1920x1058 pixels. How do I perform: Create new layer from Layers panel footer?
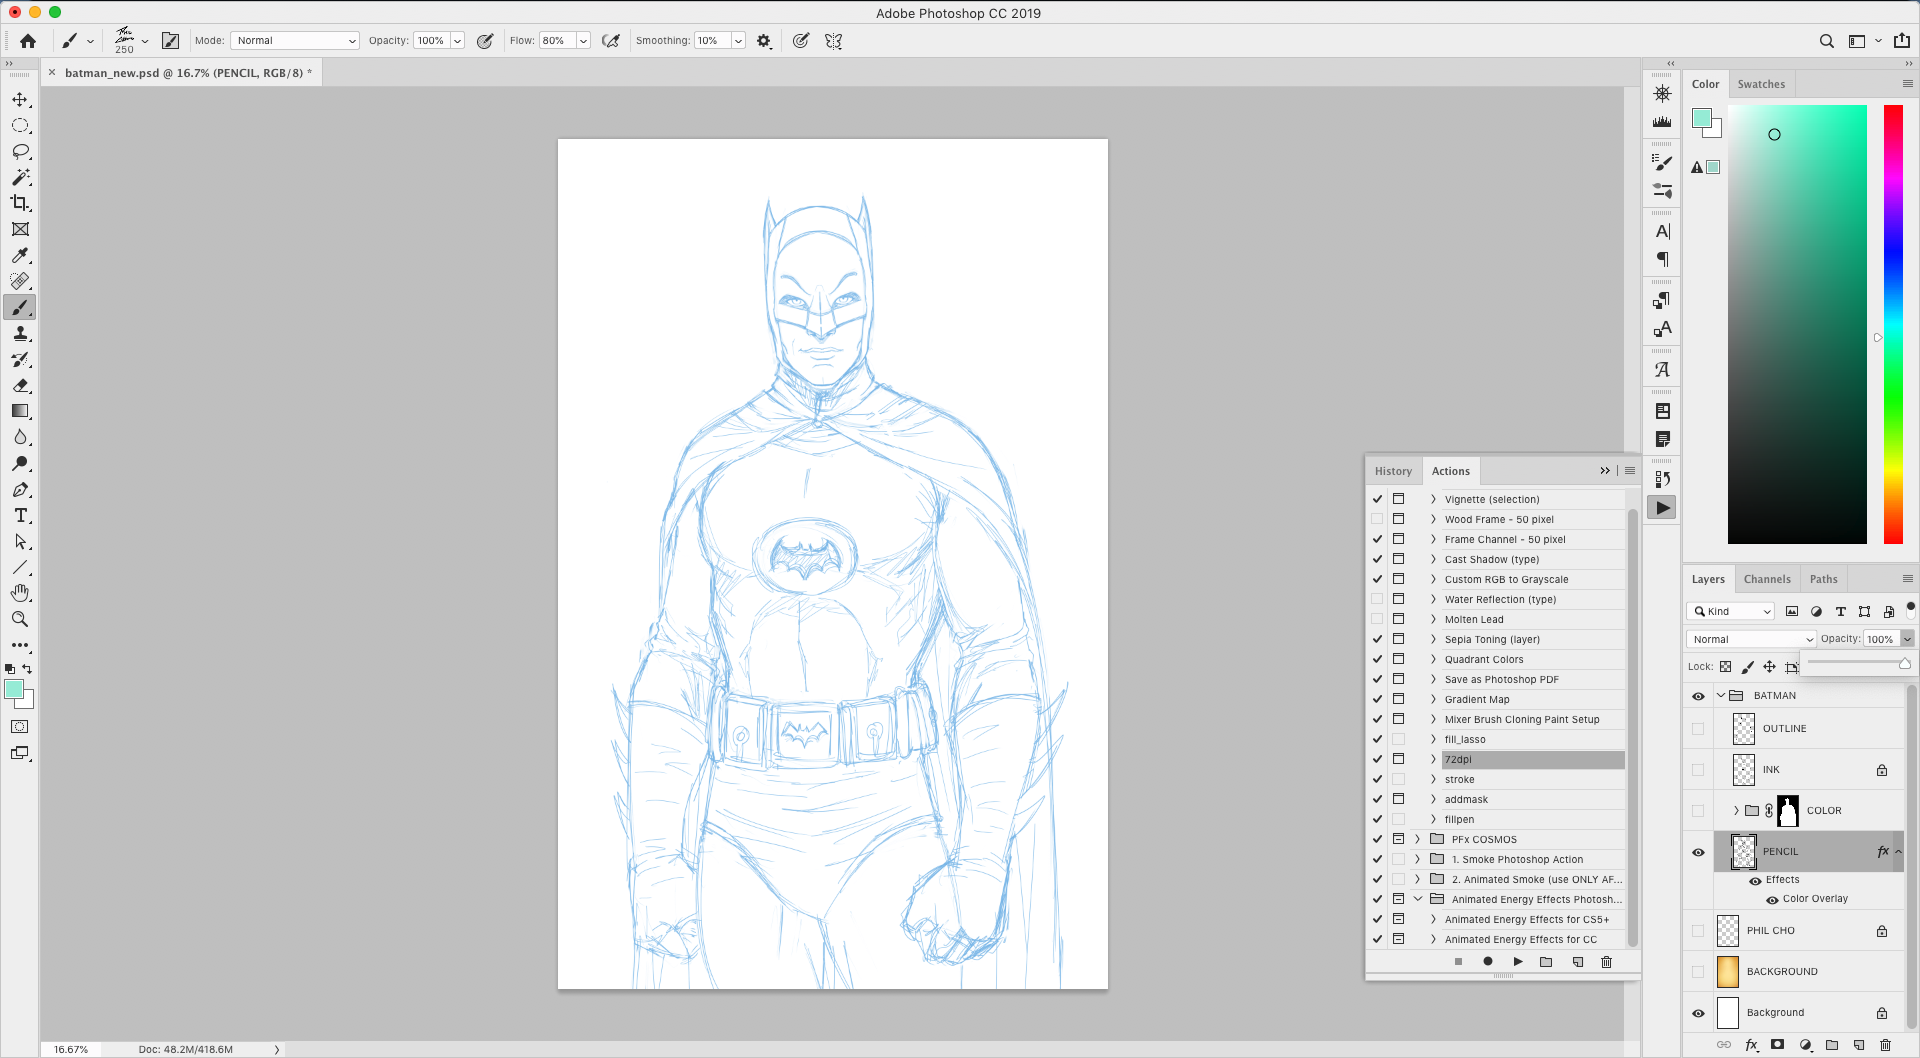(1859, 1045)
